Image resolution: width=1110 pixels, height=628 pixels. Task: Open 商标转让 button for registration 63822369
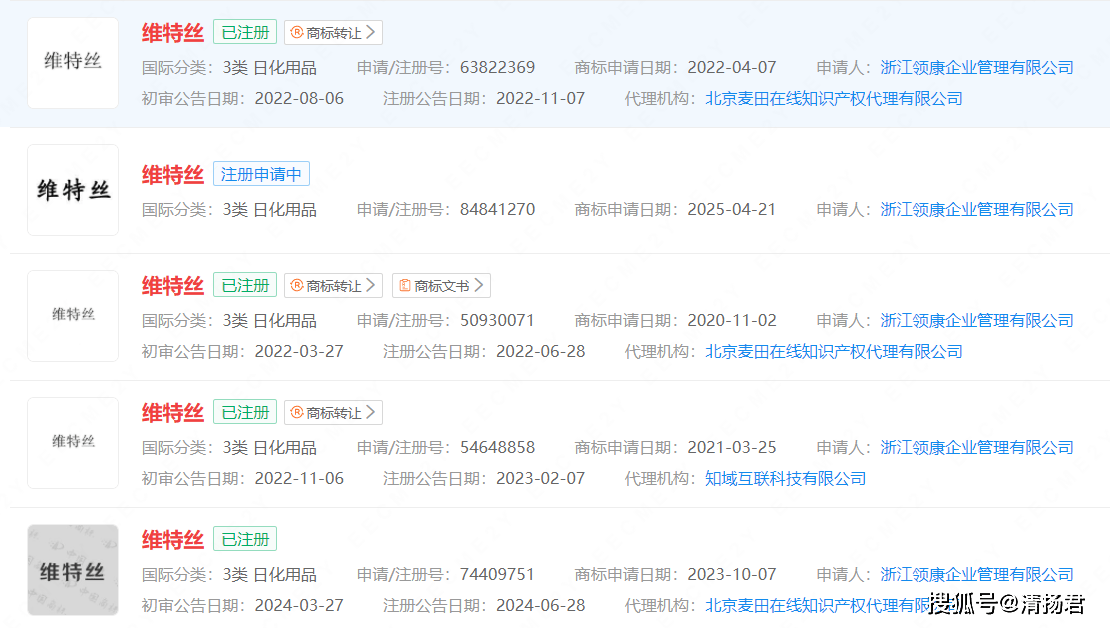pos(333,33)
